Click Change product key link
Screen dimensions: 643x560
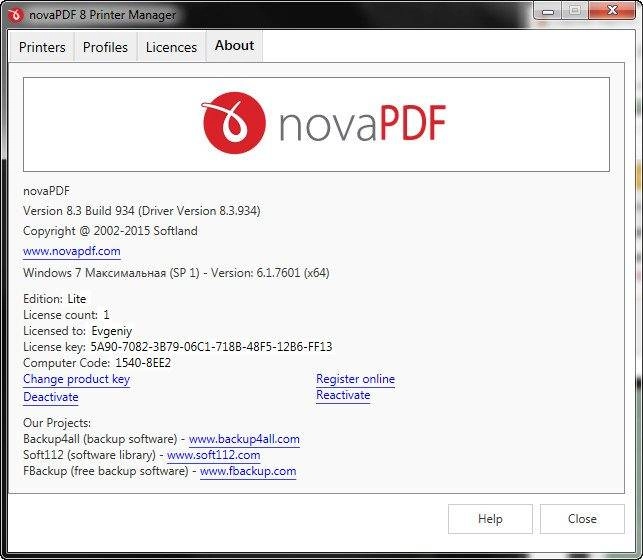pos(77,379)
